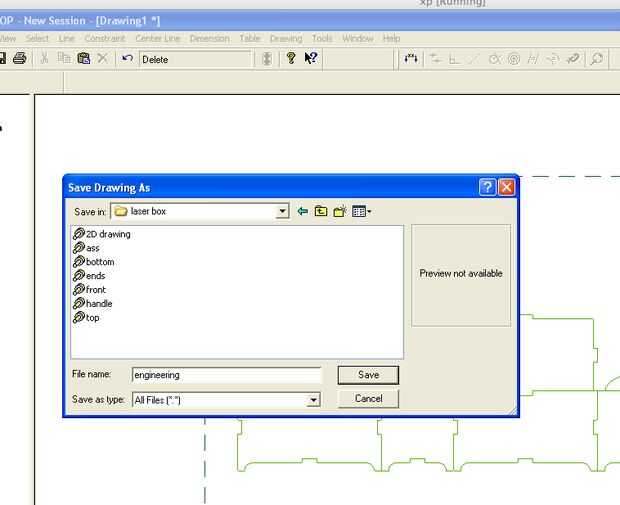Go back with green arrow in dialog
The image size is (620, 505).
(x=302, y=211)
